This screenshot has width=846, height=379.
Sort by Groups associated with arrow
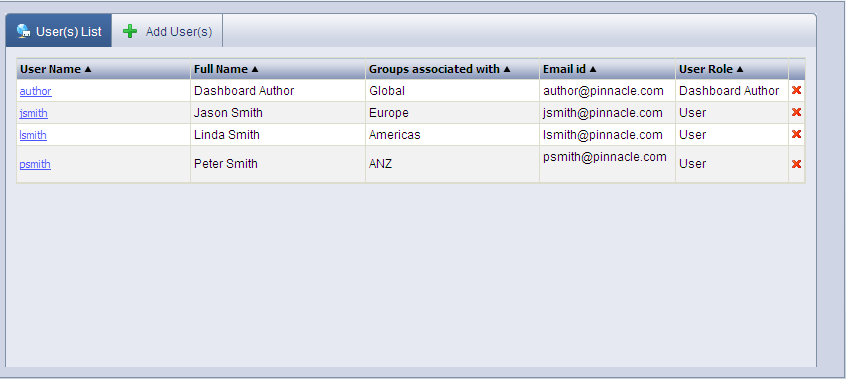pyautogui.click(x=507, y=69)
